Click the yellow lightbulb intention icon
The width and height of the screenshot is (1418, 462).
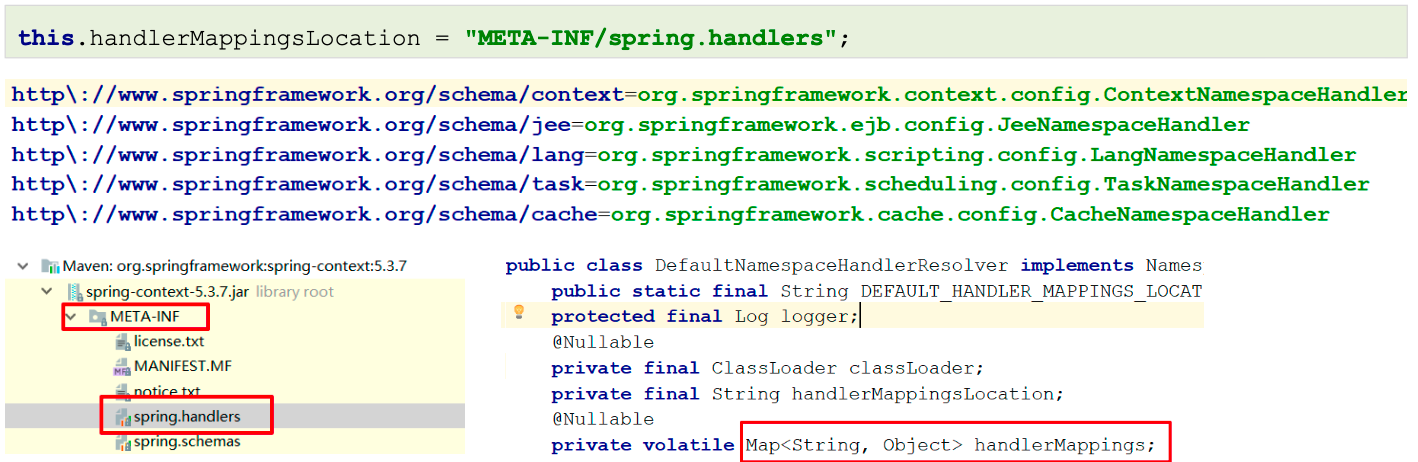(x=519, y=313)
